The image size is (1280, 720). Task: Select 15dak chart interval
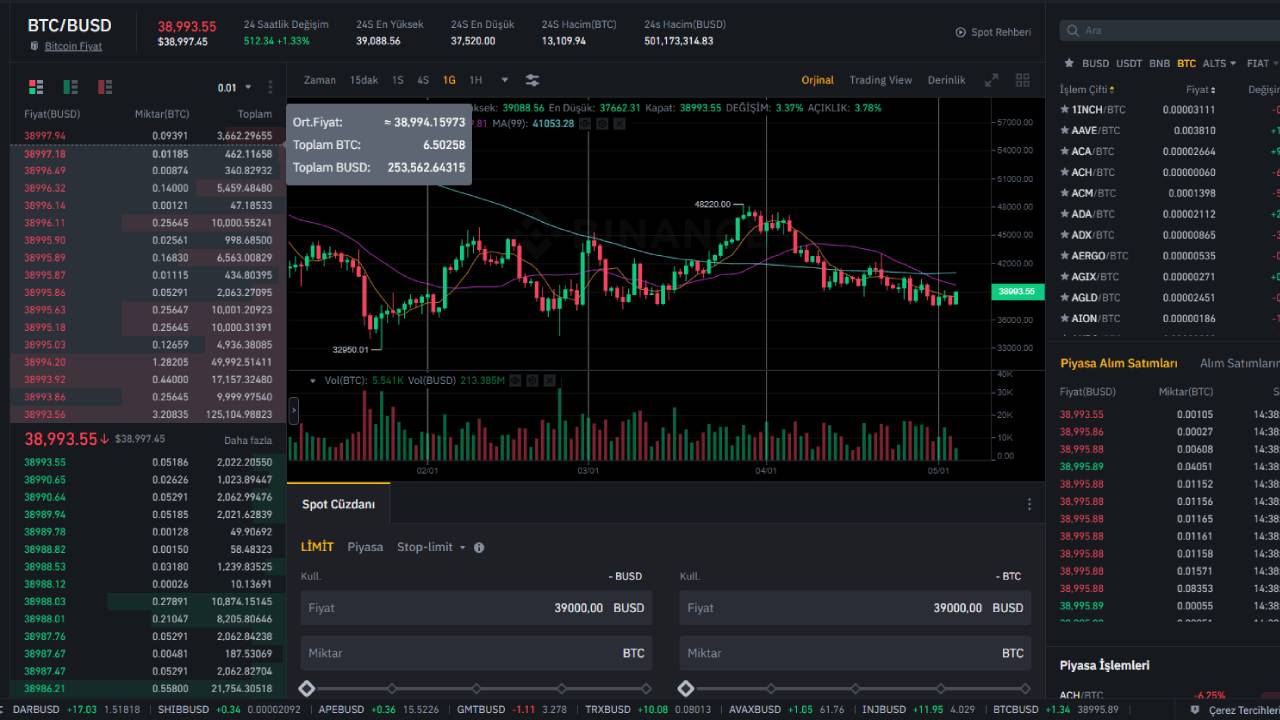coord(364,80)
